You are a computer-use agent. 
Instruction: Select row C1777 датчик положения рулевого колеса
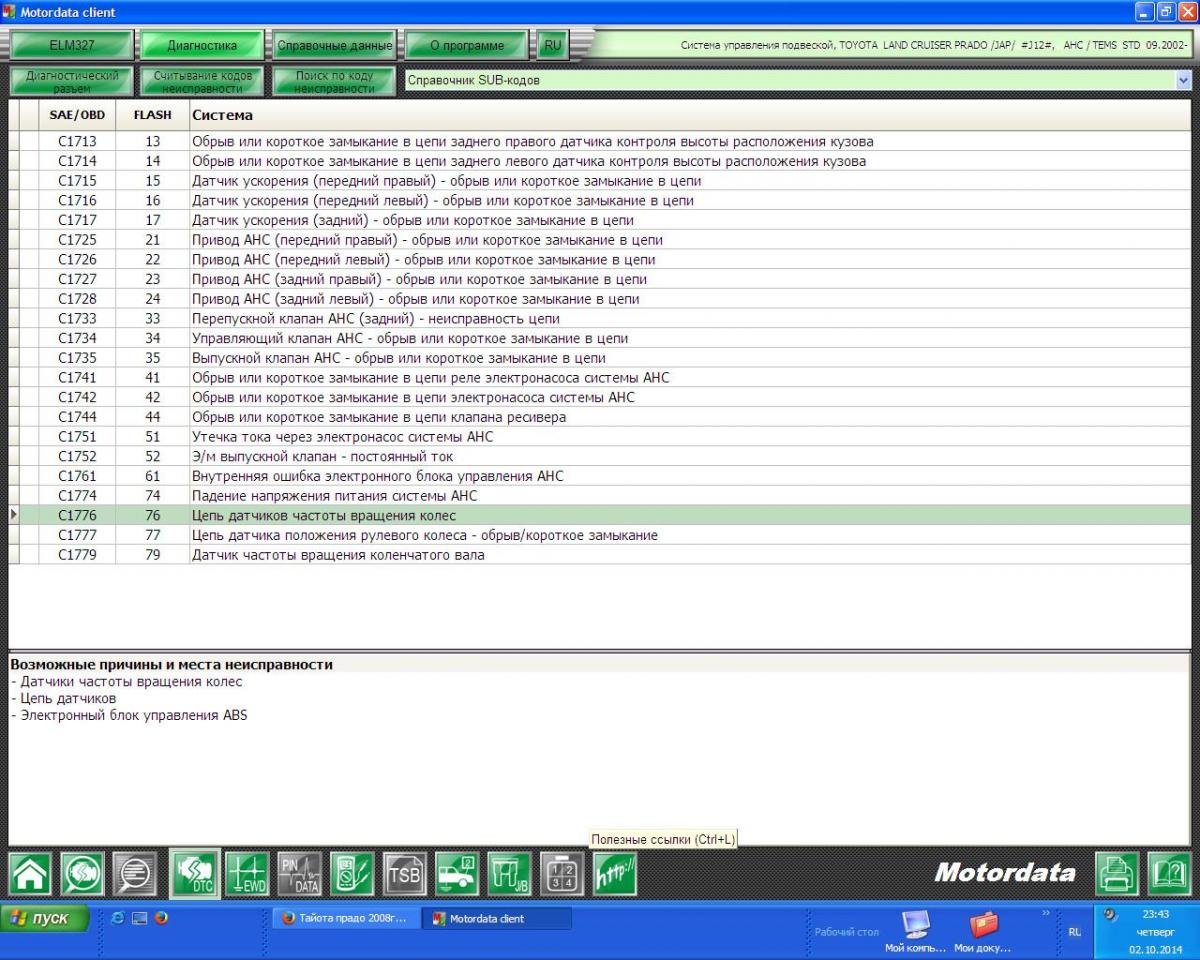coord(600,535)
